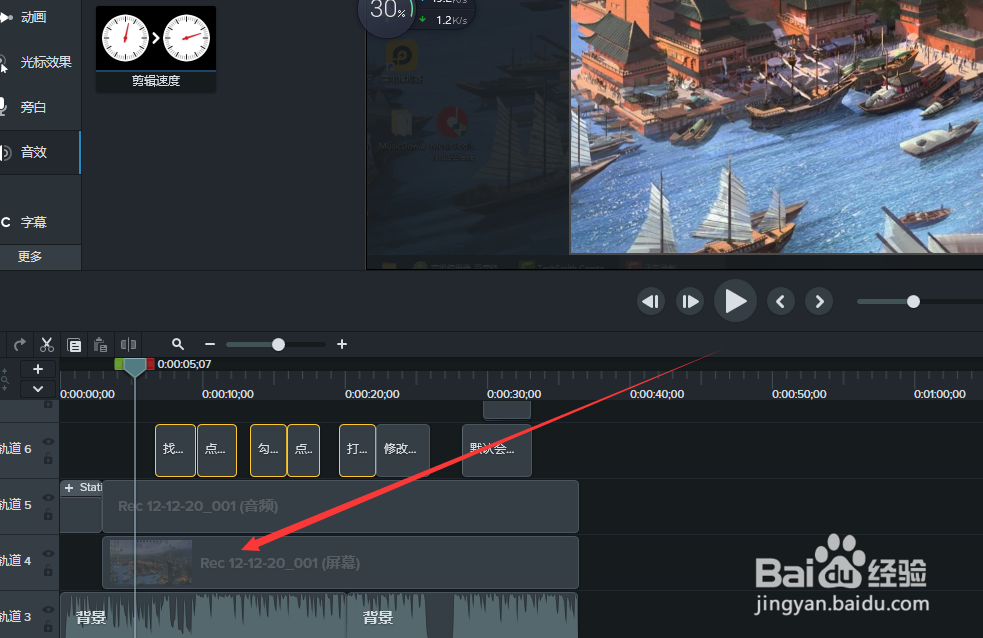Open the 动画 animations panel
The height and width of the screenshot is (638, 983).
[33, 17]
